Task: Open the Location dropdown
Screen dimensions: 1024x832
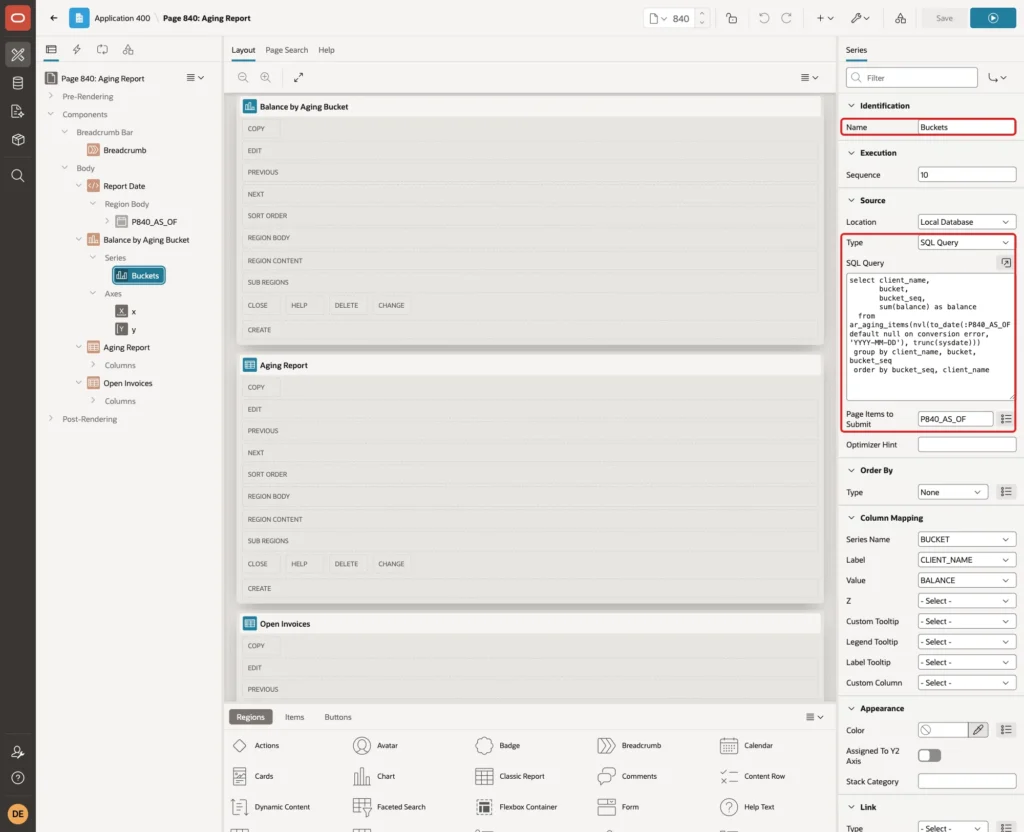Action: click(x=967, y=222)
